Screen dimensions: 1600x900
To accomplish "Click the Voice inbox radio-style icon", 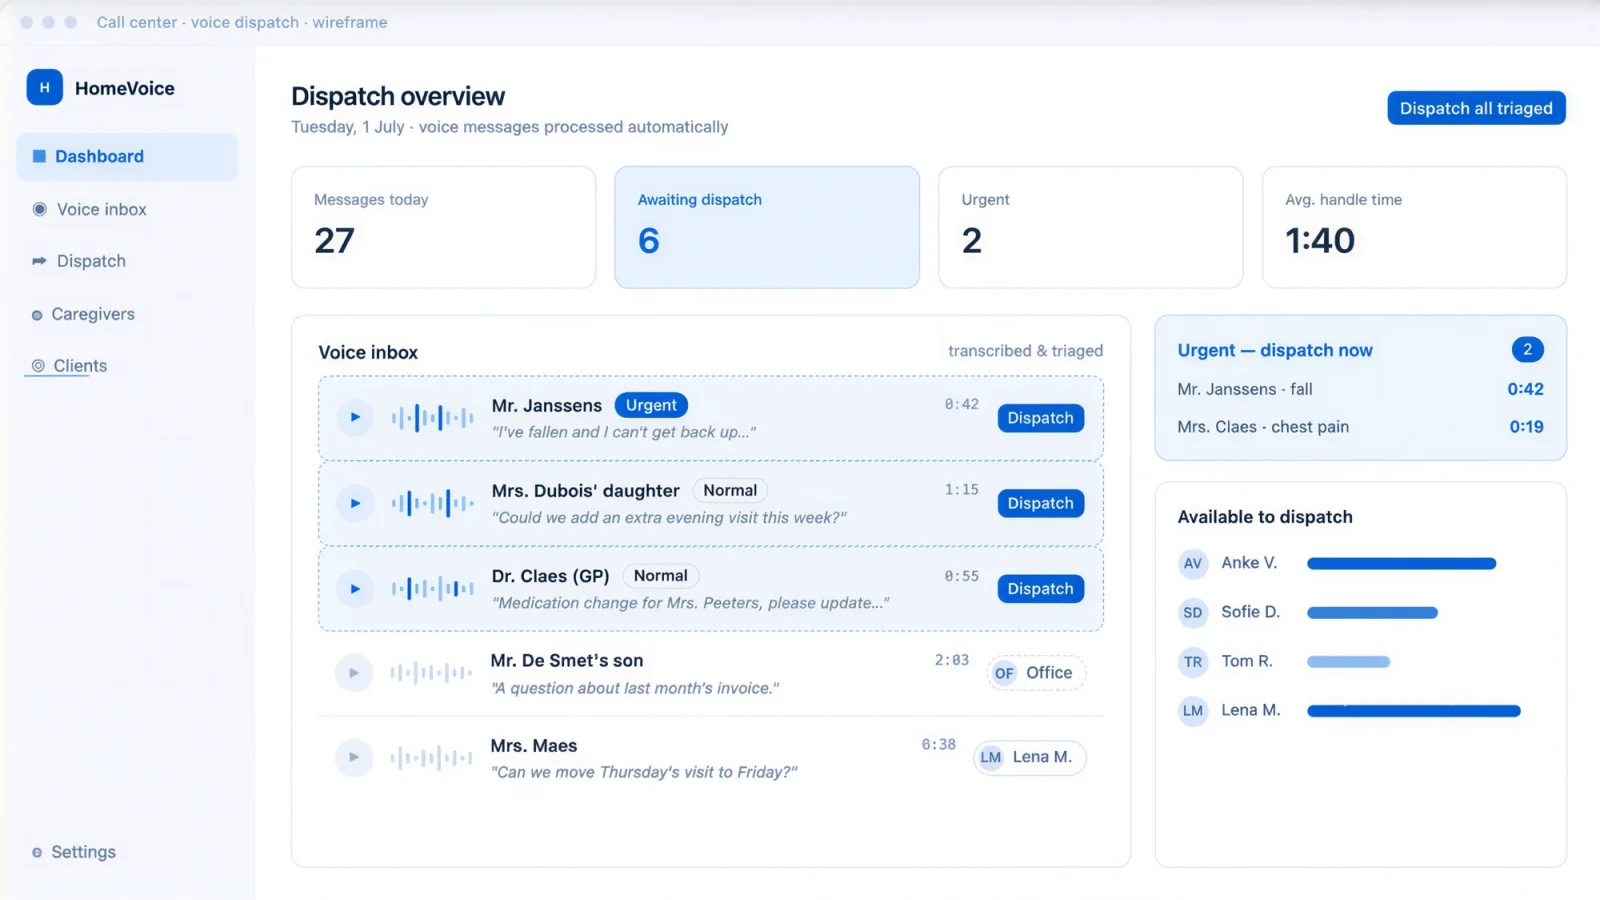I will click(40, 209).
